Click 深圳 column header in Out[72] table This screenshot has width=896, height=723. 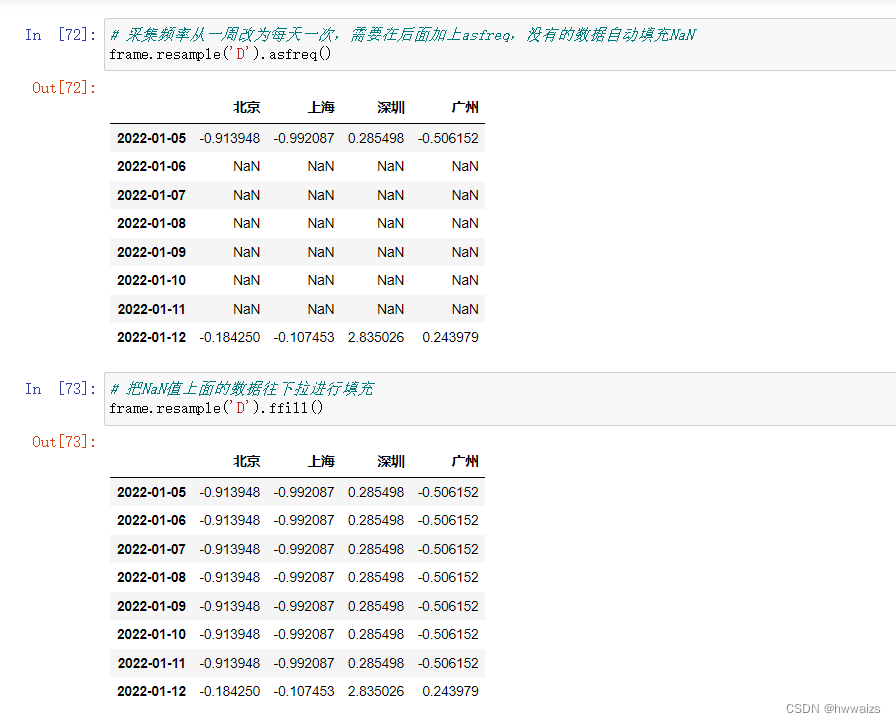point(391,107)
